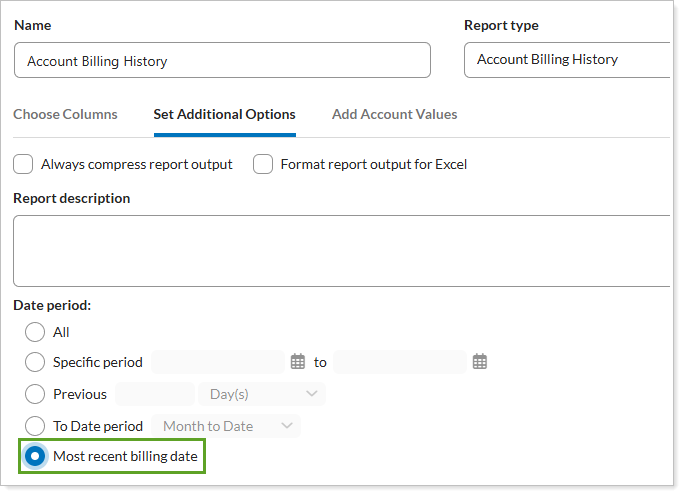Click the Previous period number field

pyautogui.click(x=155, y=394)
